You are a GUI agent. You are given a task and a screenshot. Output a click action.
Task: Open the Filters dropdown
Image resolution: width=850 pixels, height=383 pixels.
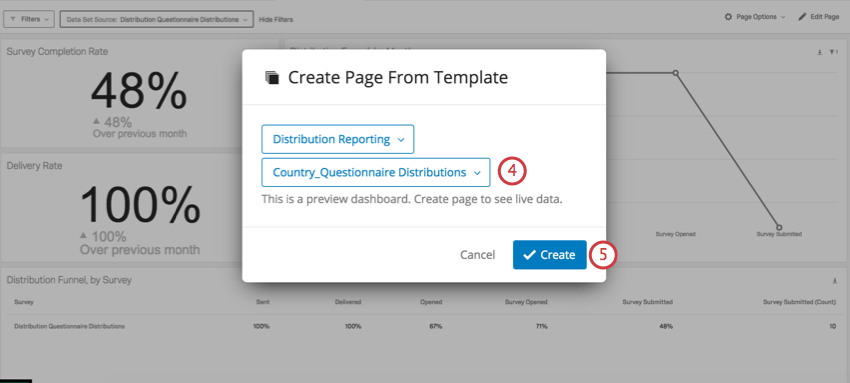point(29,19)
